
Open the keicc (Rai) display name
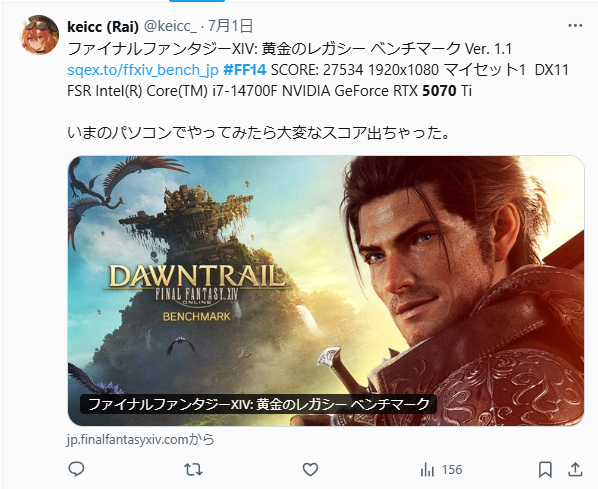[x=103, y=26]
